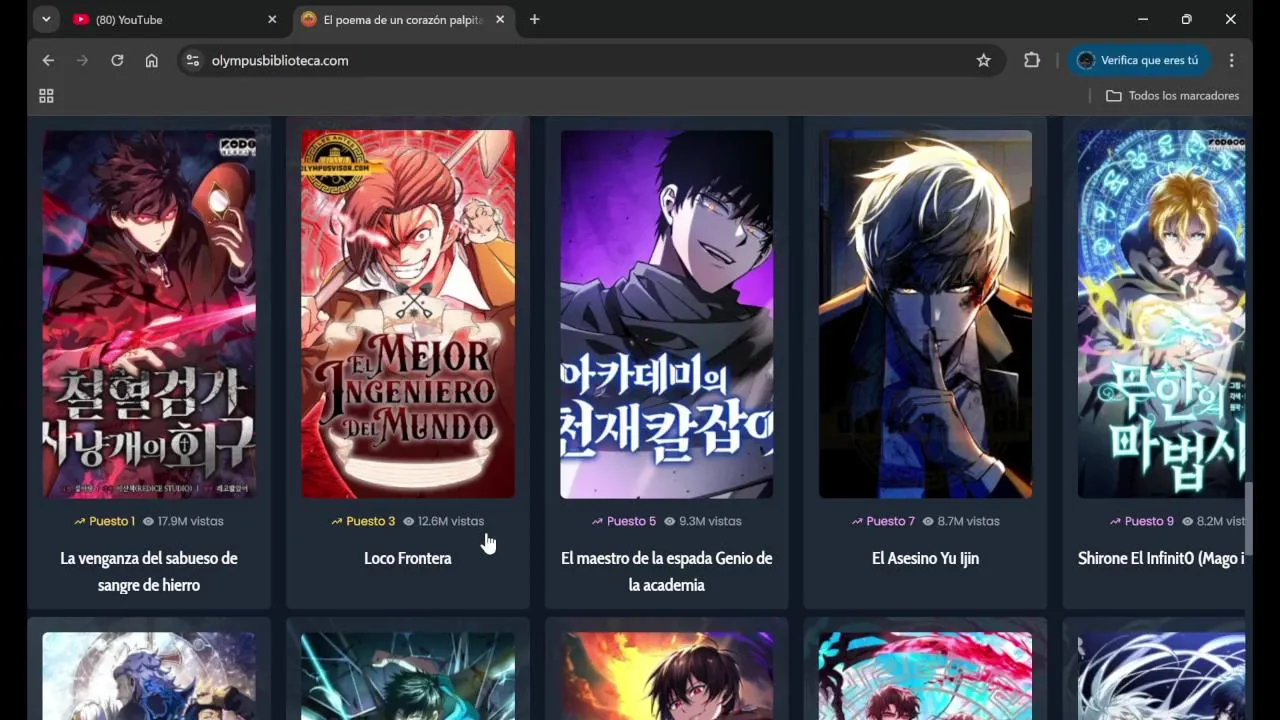Open the browser home page
This screenshot has height=720, width=1280.
click(151, 60)
